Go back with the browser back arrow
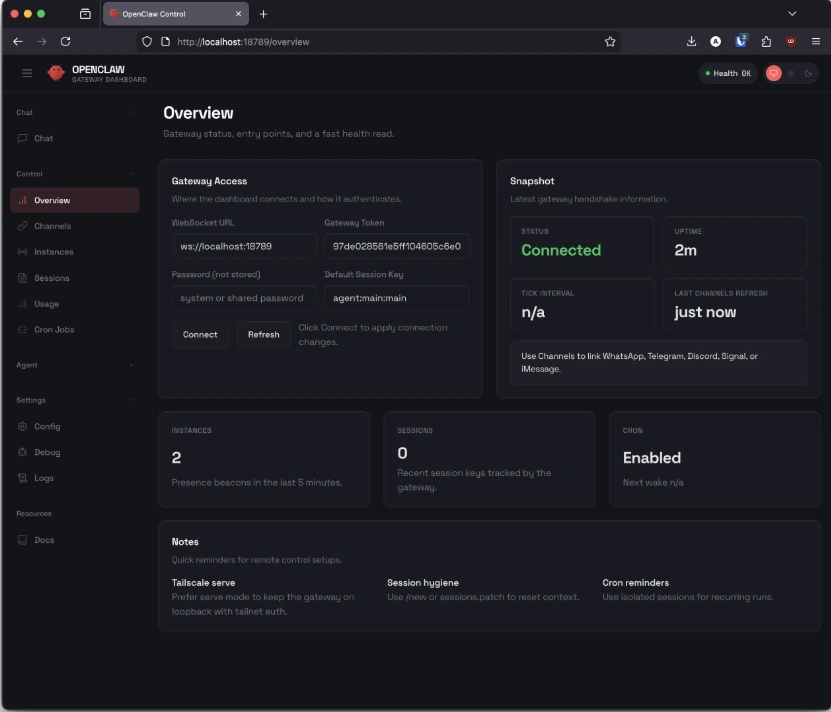 pyautogui.click(x=18, y=41)
